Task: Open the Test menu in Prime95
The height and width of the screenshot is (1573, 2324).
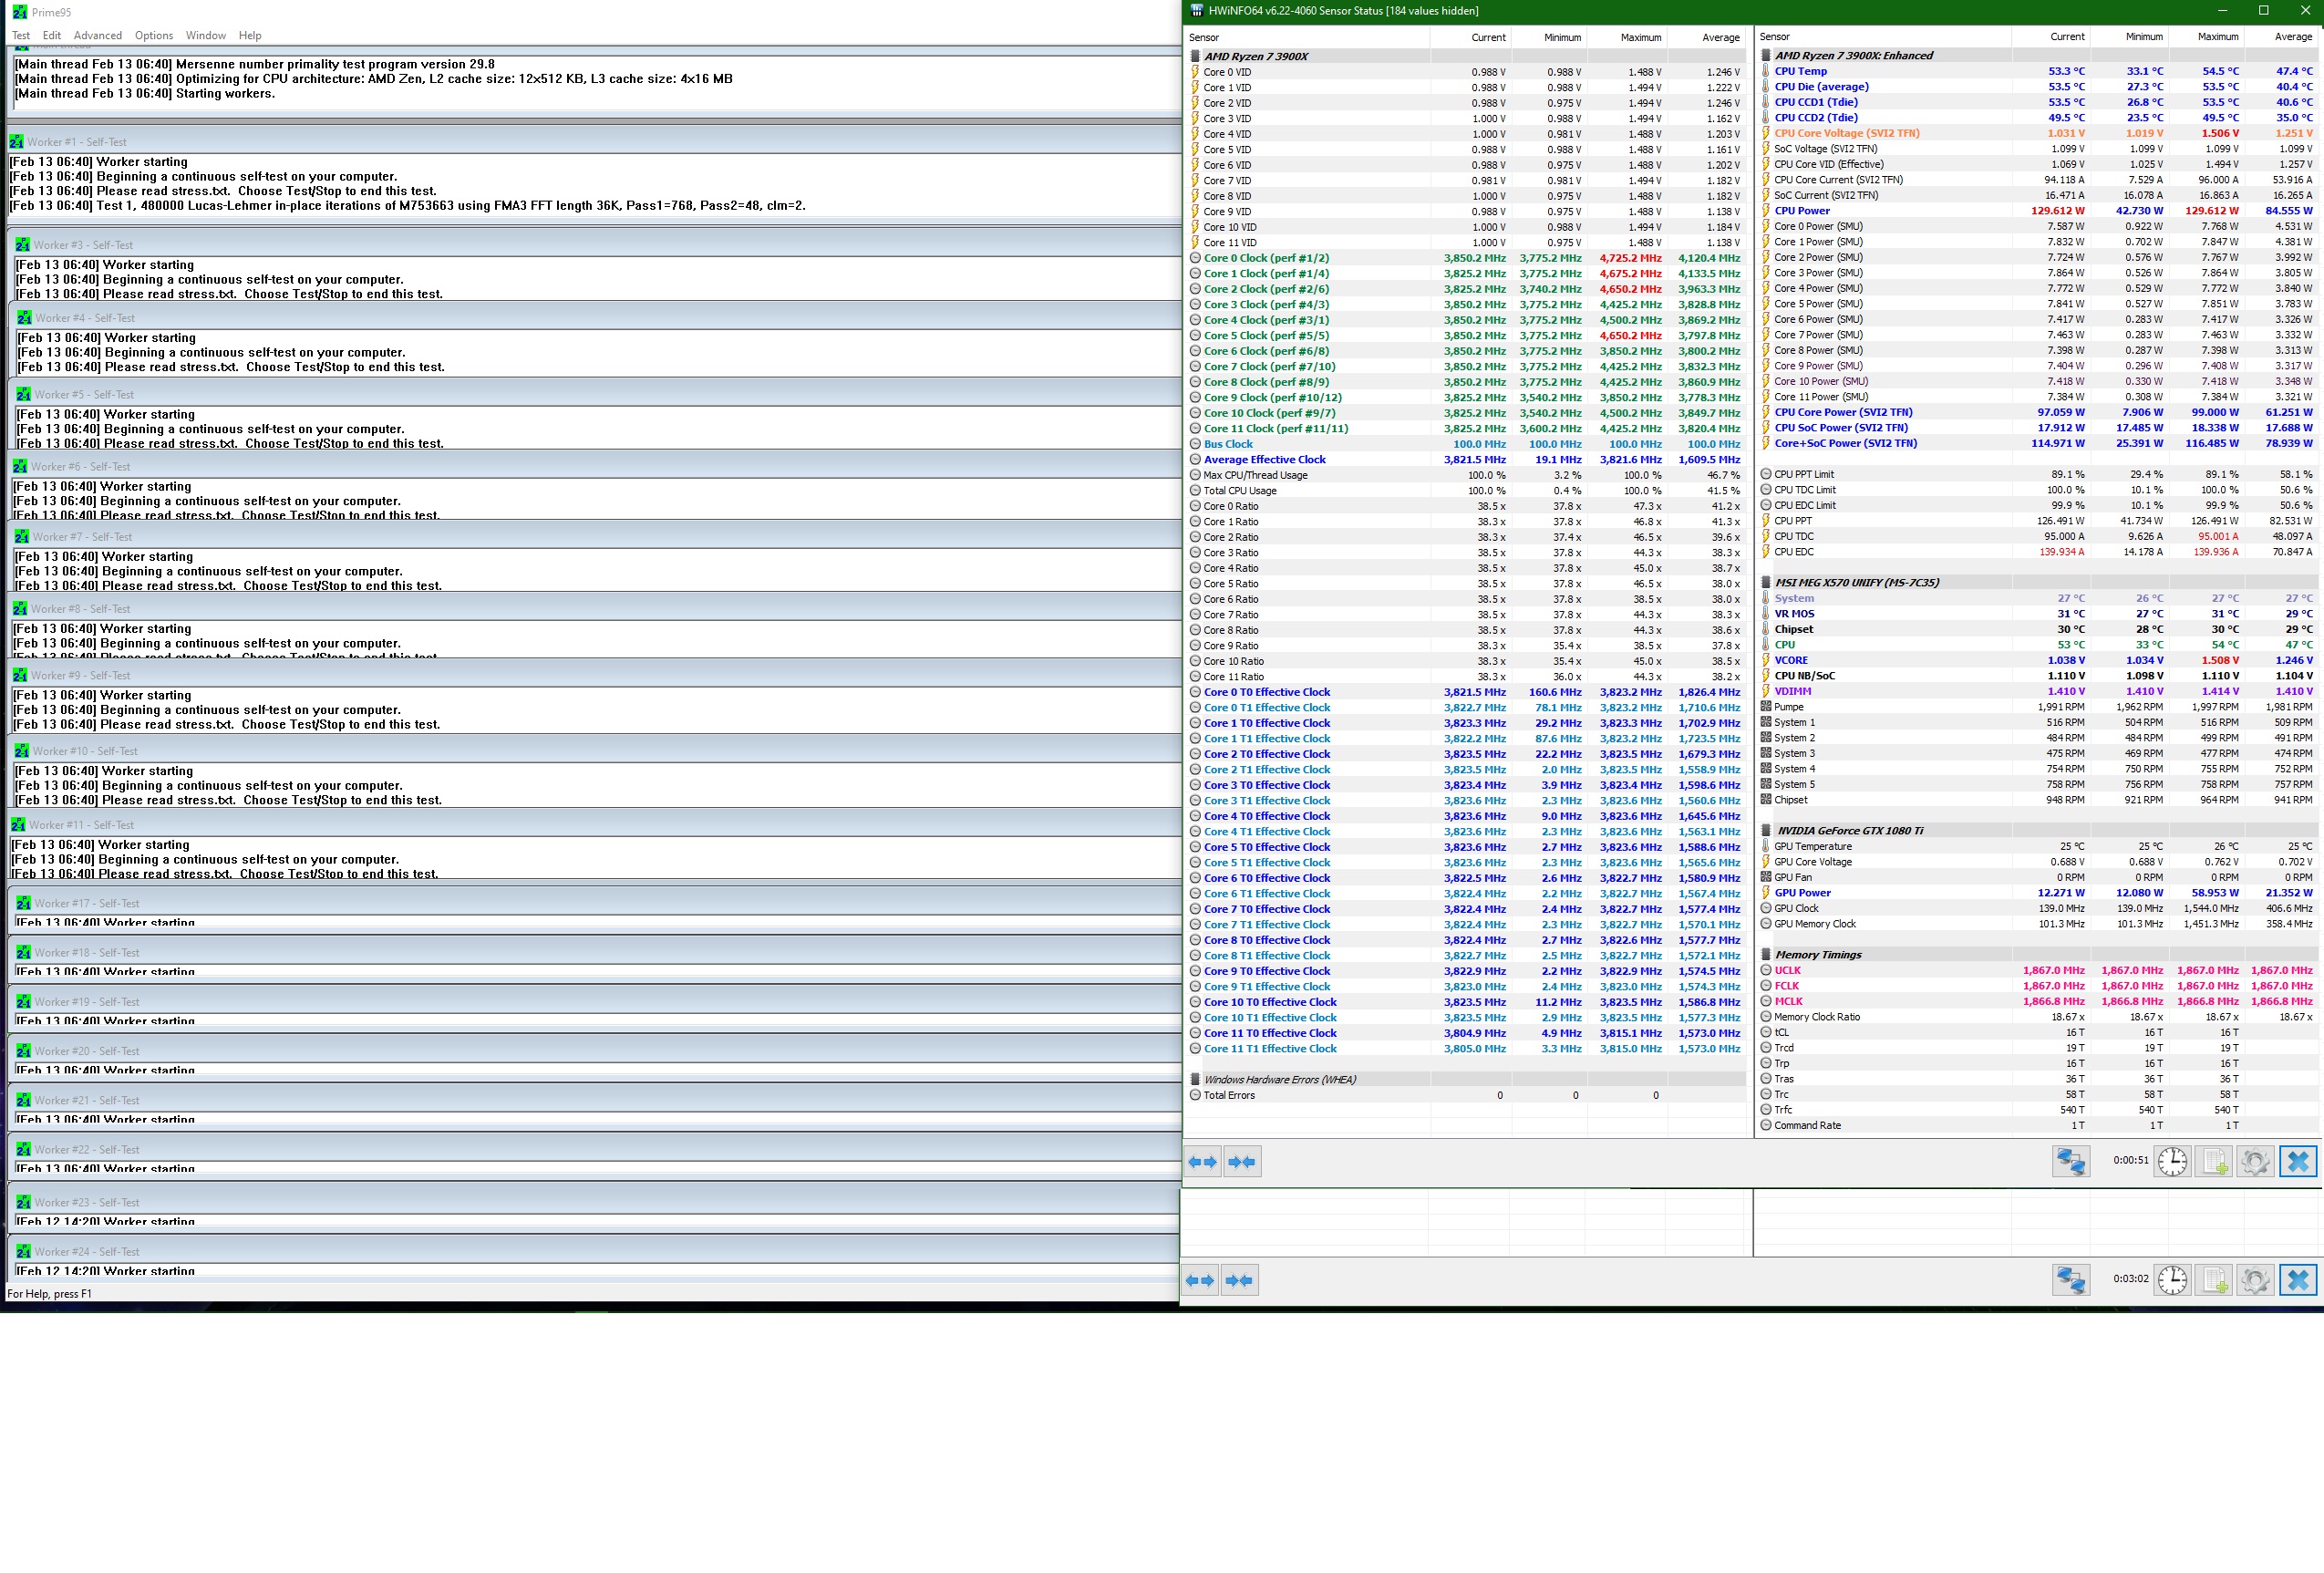Action: pos(21,35)
